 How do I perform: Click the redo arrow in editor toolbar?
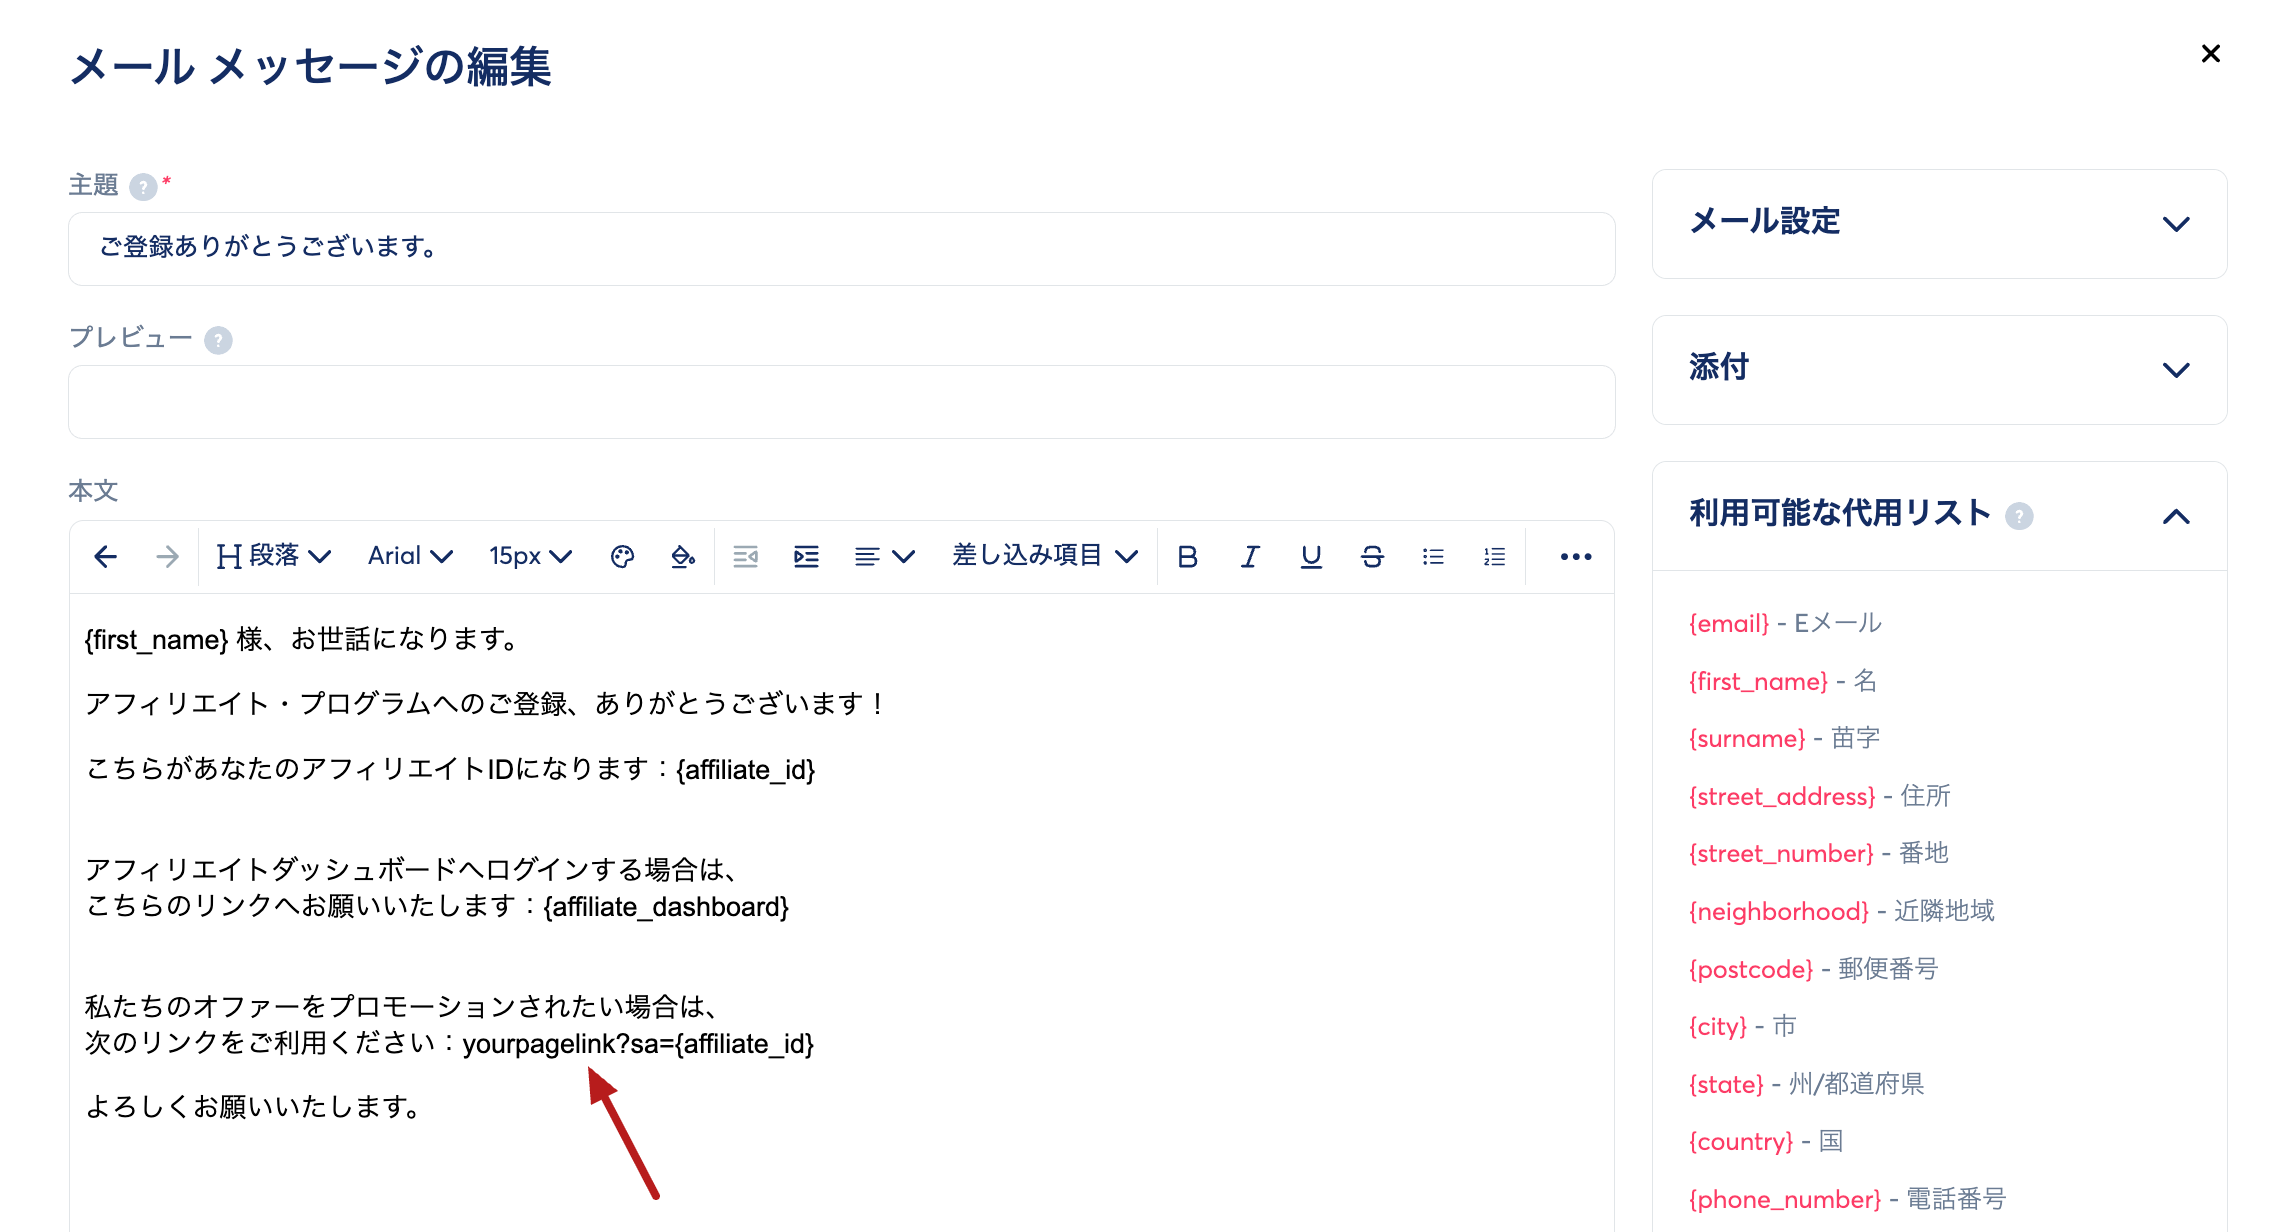167,557
